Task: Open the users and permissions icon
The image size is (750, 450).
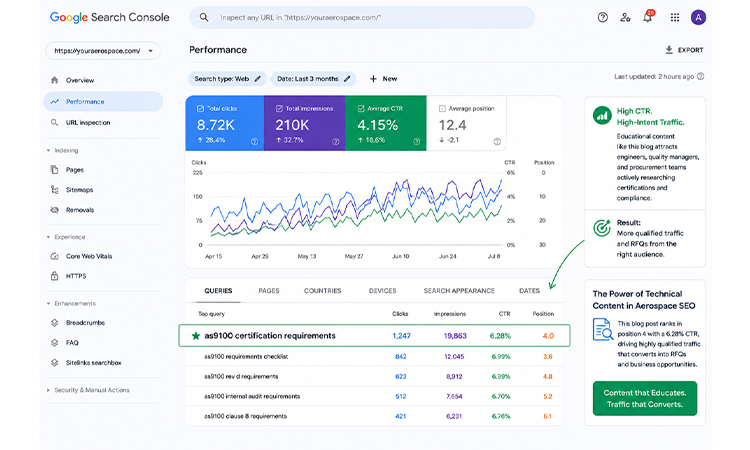Action: click(625, 18)
